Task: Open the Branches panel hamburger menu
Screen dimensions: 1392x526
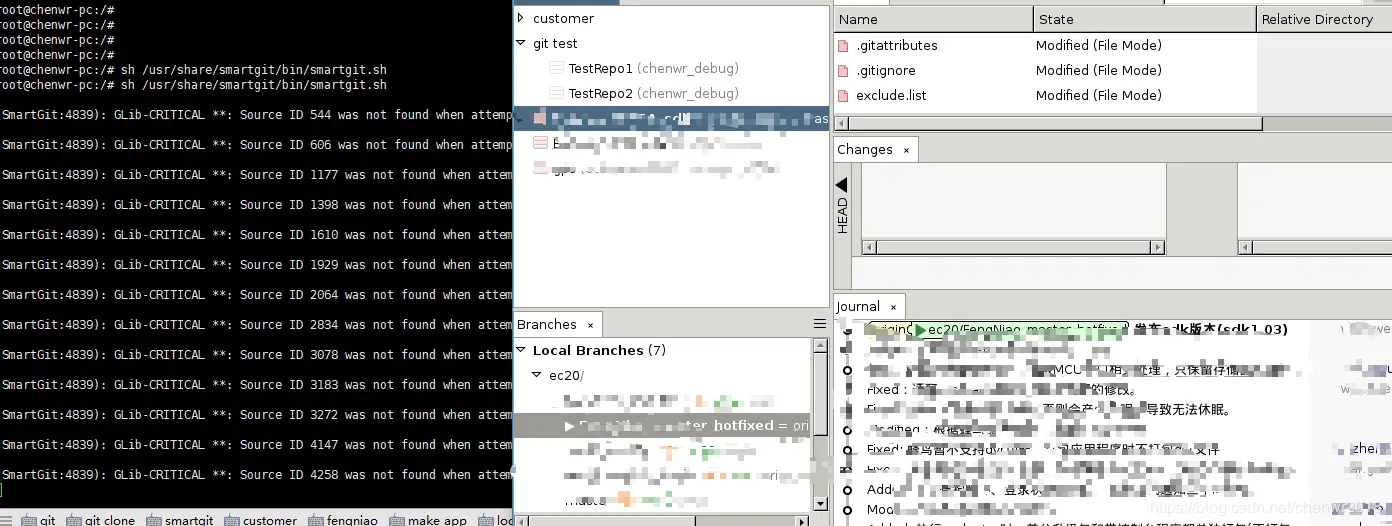Action: point(820,325)
